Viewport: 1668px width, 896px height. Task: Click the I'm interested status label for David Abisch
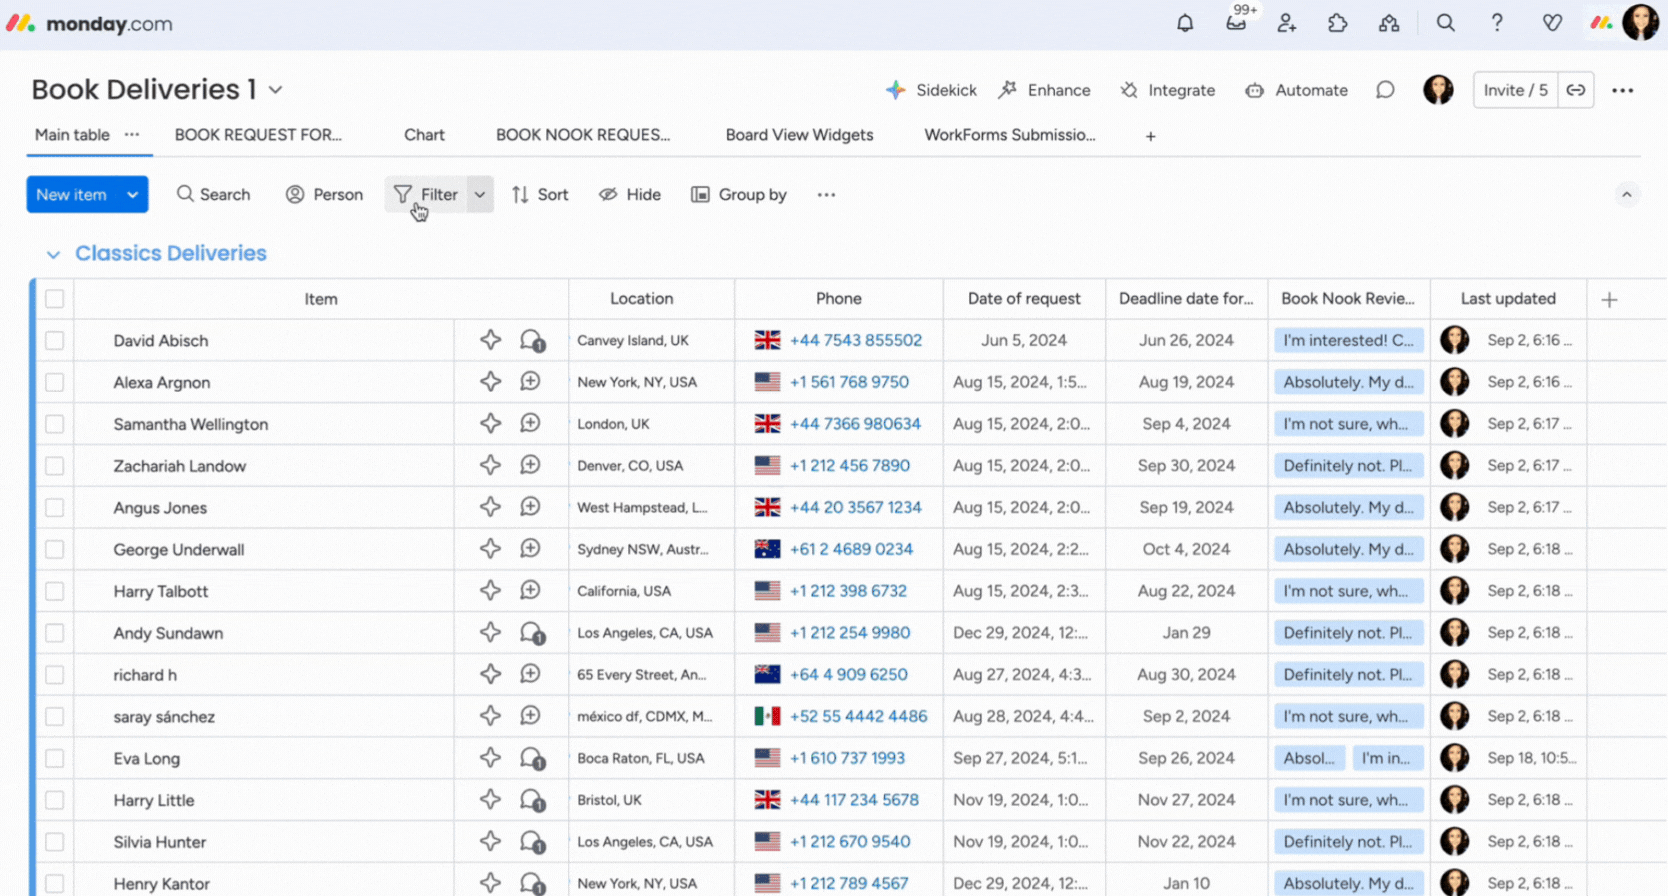(x=1348, y=341)
